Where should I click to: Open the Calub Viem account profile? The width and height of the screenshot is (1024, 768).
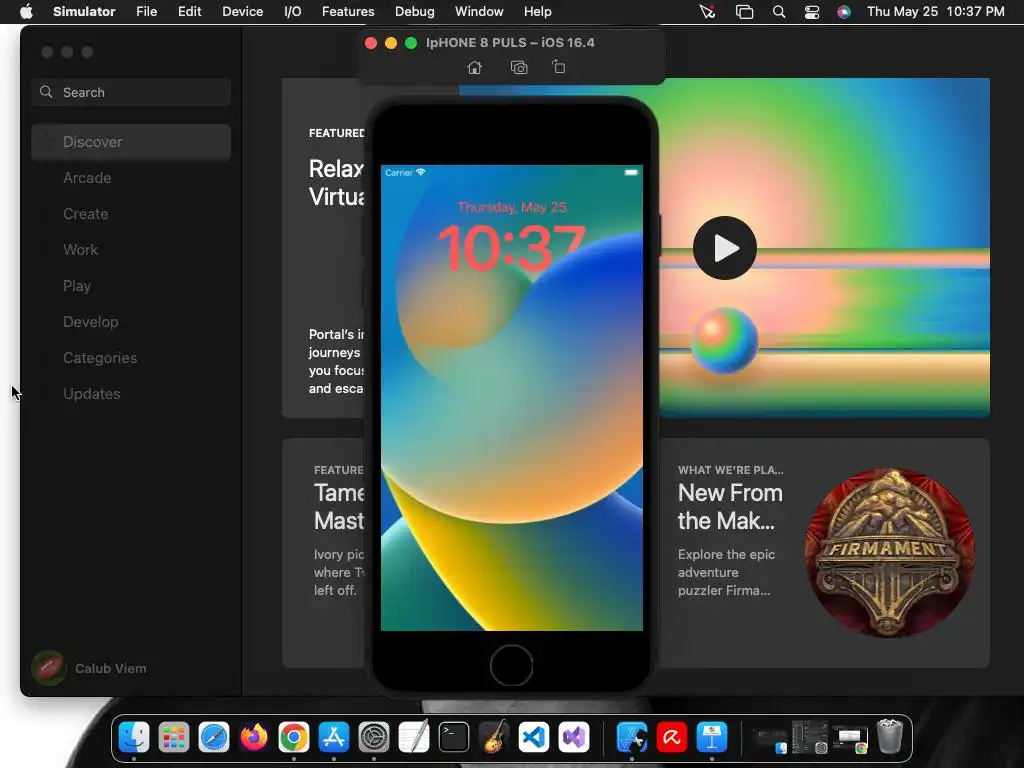pyautogui.click(x=89, y=668)
